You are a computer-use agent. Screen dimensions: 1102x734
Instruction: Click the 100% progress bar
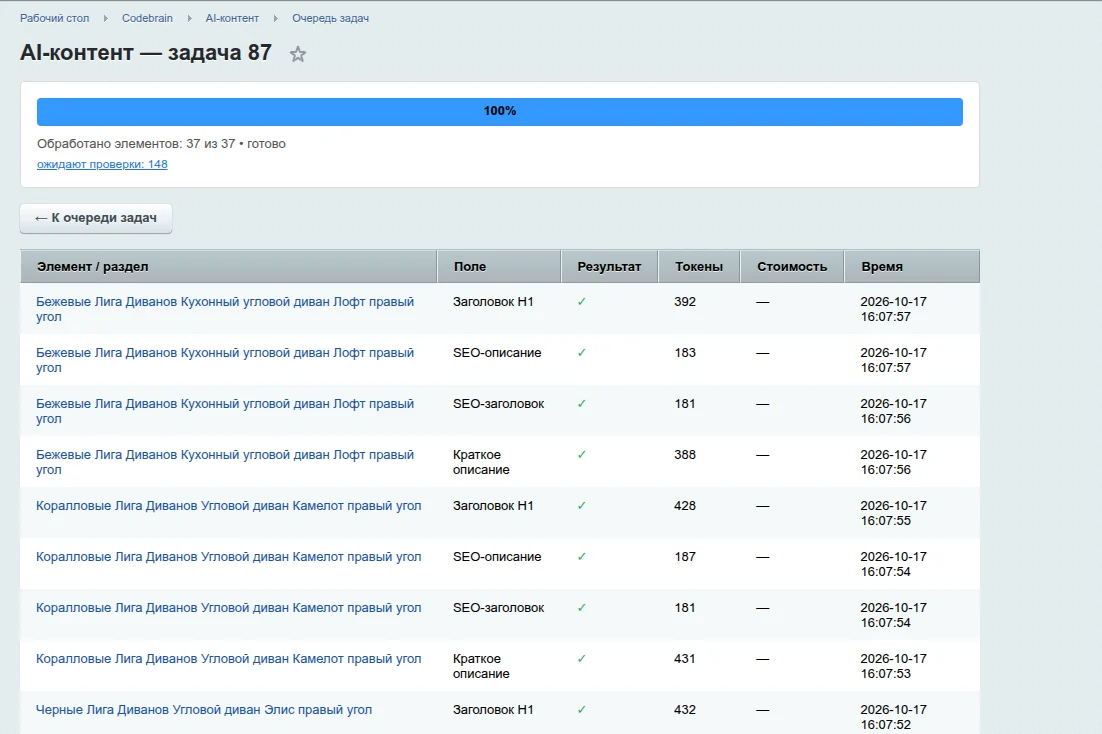coord(500,112)
